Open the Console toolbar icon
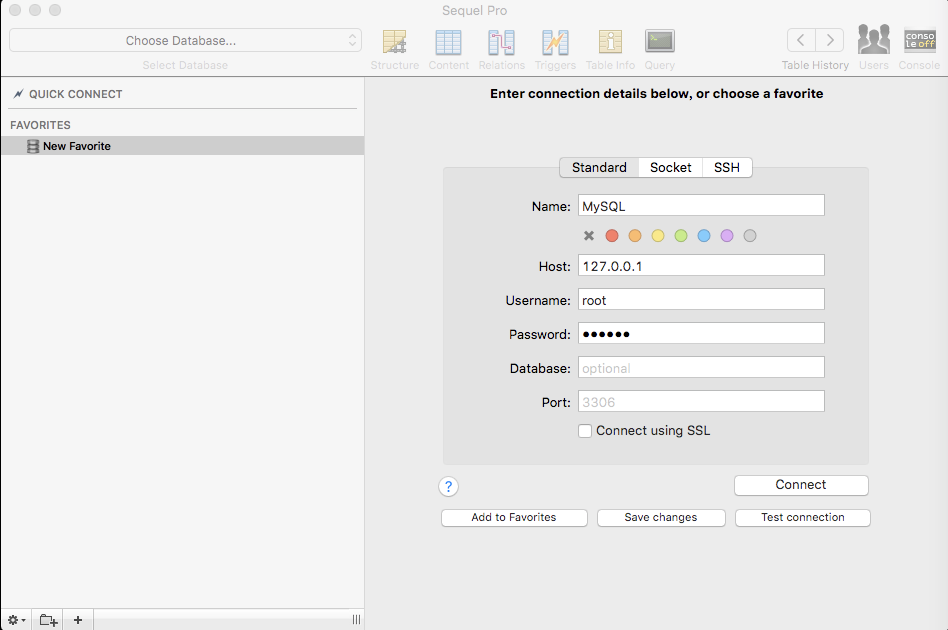This screenshot has width=948, height=630. [919, 42]
